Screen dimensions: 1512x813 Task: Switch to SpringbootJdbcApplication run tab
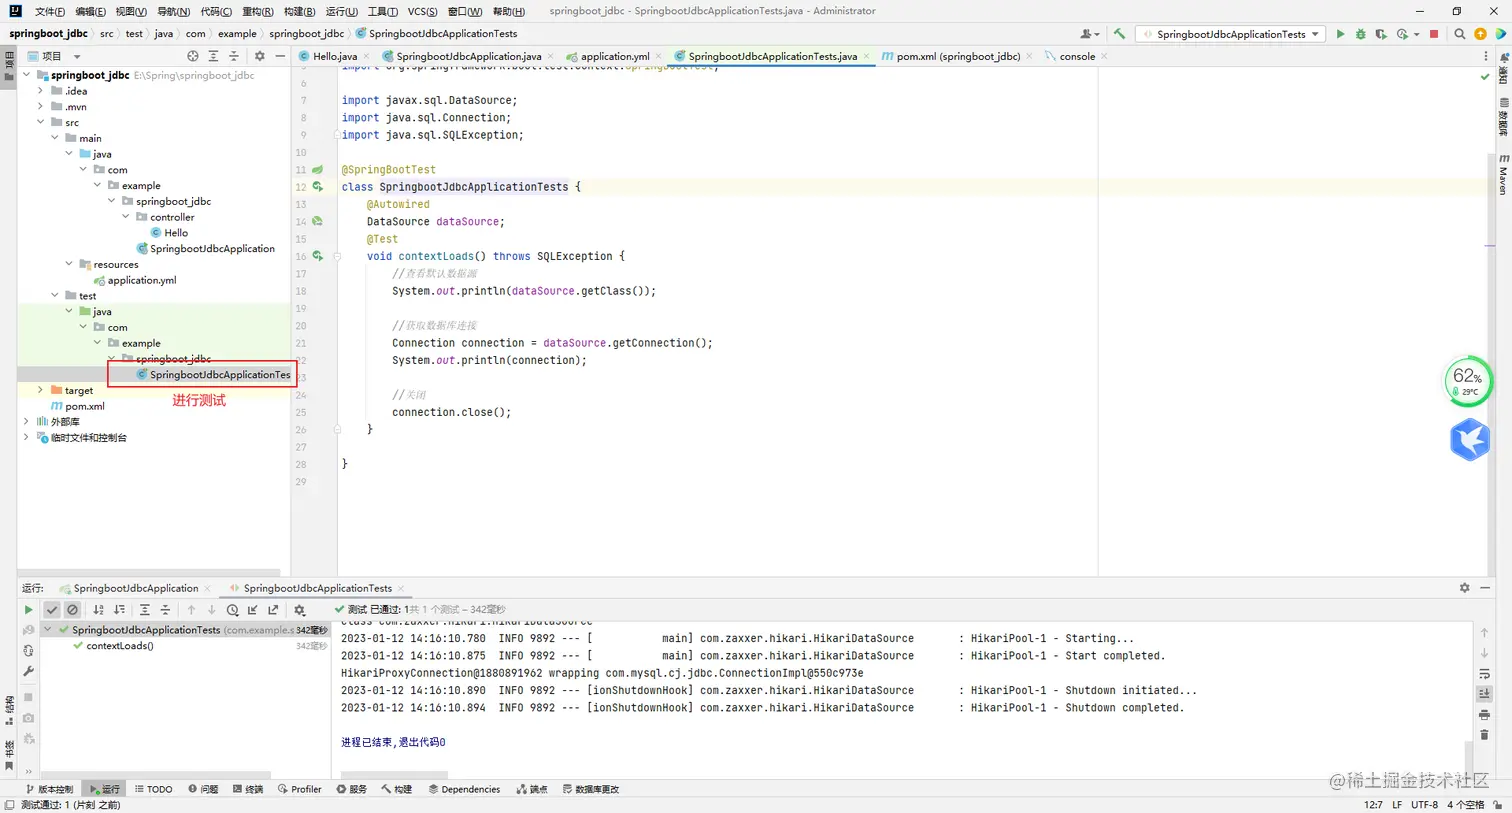tap(136, 588)
